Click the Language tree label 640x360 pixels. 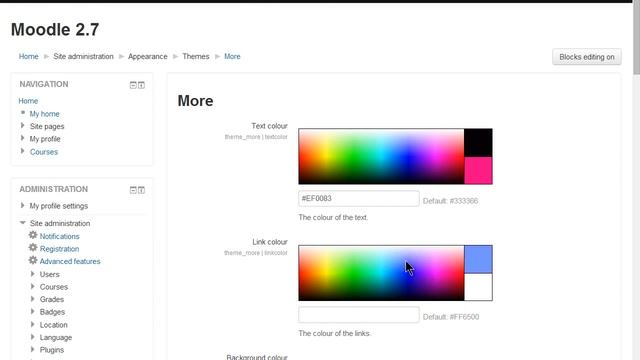56,338
